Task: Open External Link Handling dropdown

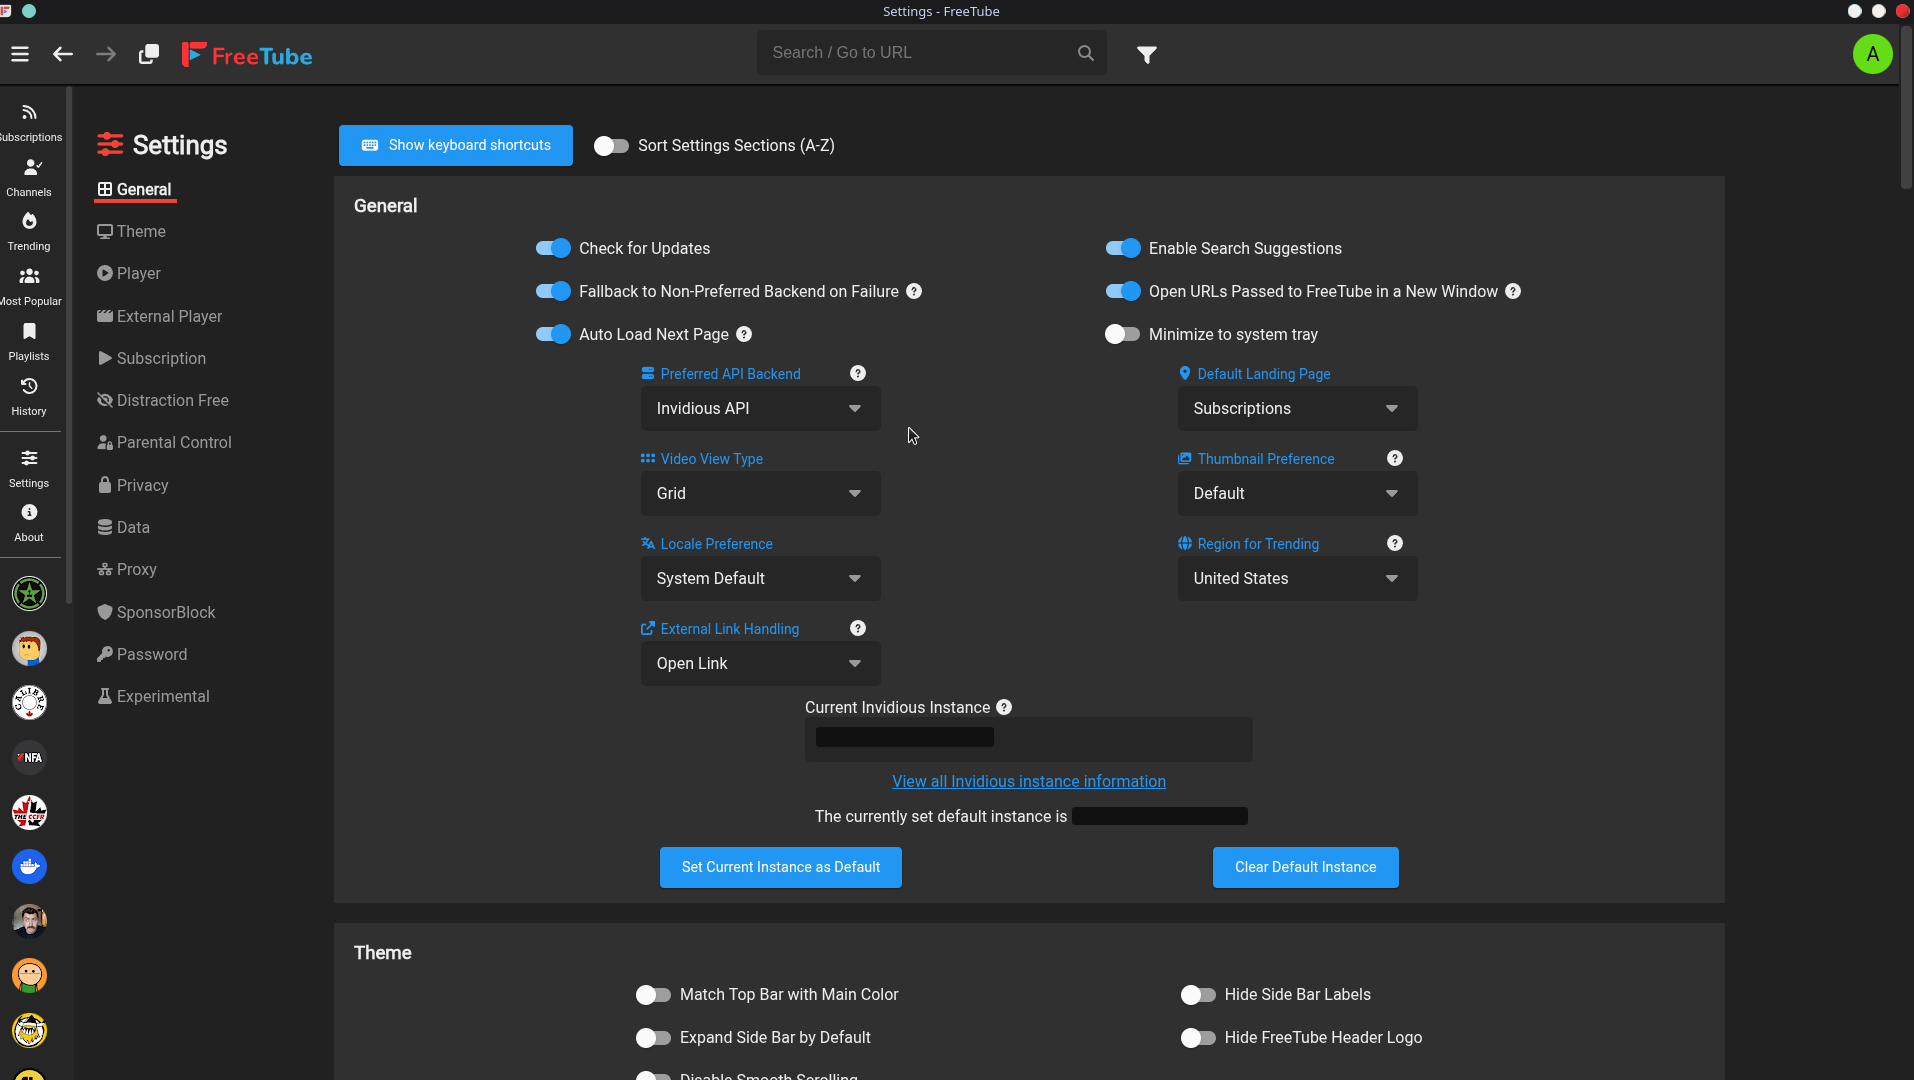Action: pos(761,663)
